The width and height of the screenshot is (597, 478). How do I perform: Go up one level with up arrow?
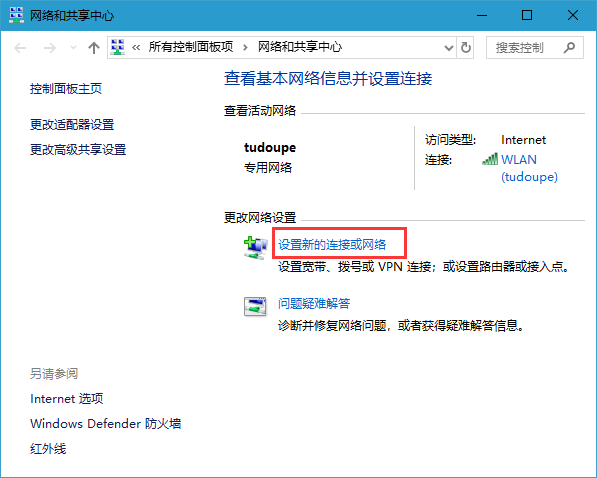point(94,48)
